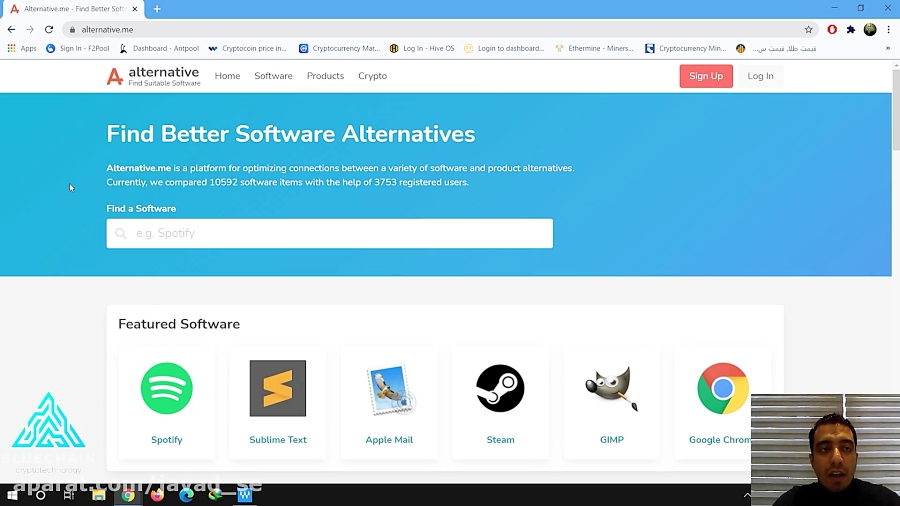
Task: Go forward with the browser forward arrow
Action: pyautogui.click(x=30, y=29)
